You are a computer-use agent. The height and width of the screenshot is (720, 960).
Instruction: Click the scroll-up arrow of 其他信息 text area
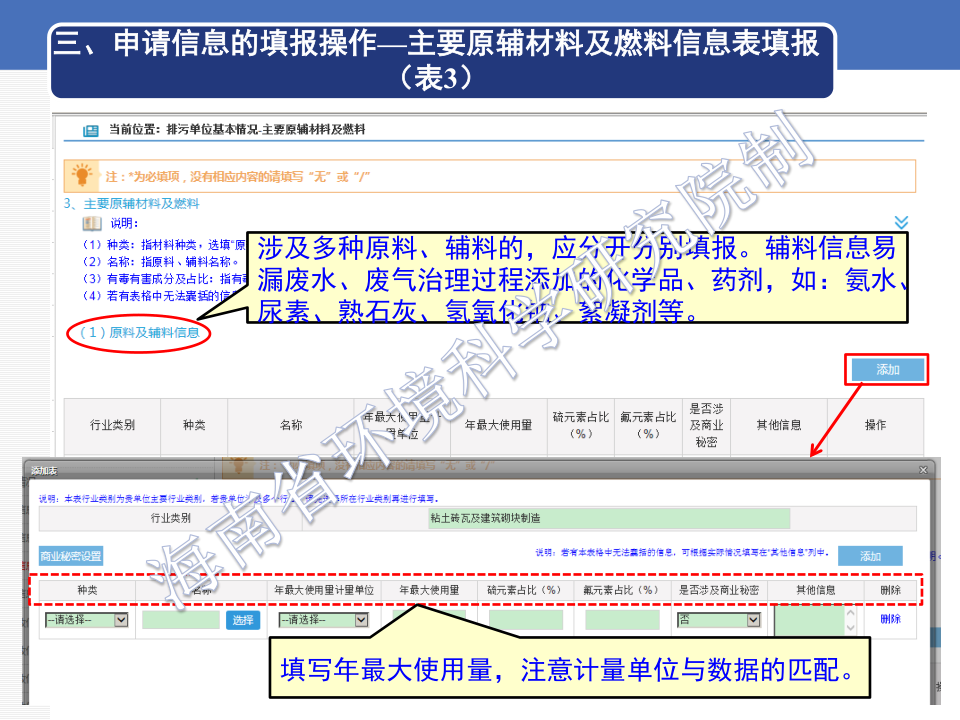[850, 611]
